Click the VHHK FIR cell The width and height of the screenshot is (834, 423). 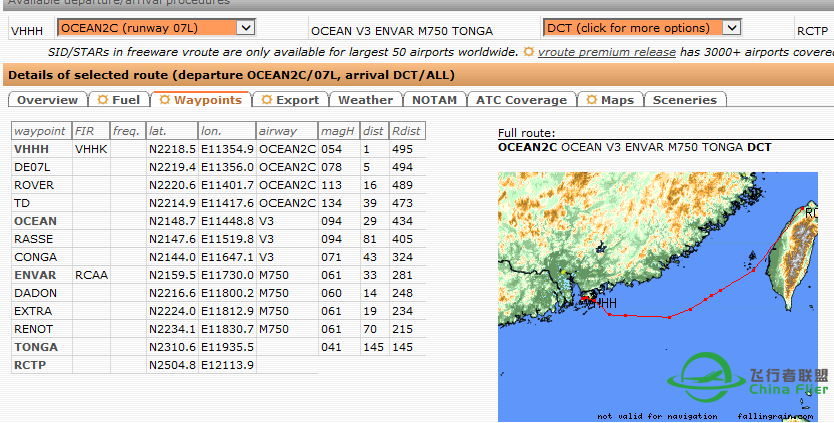(x=91, y=149)
